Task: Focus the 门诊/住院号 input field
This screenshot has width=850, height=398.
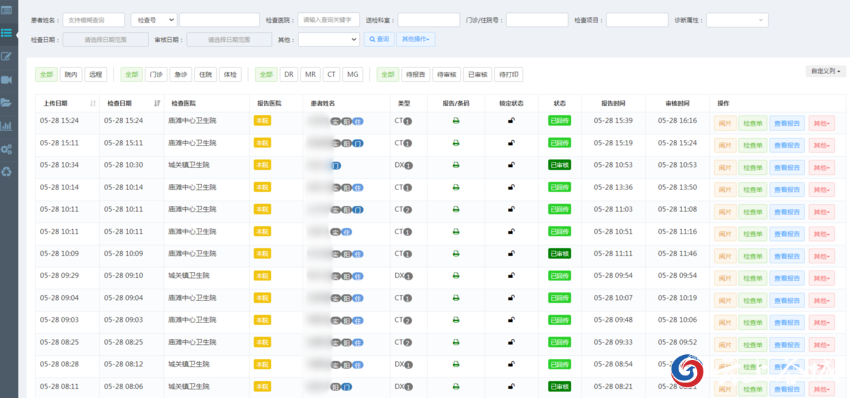Action: [x=537, y=20]
